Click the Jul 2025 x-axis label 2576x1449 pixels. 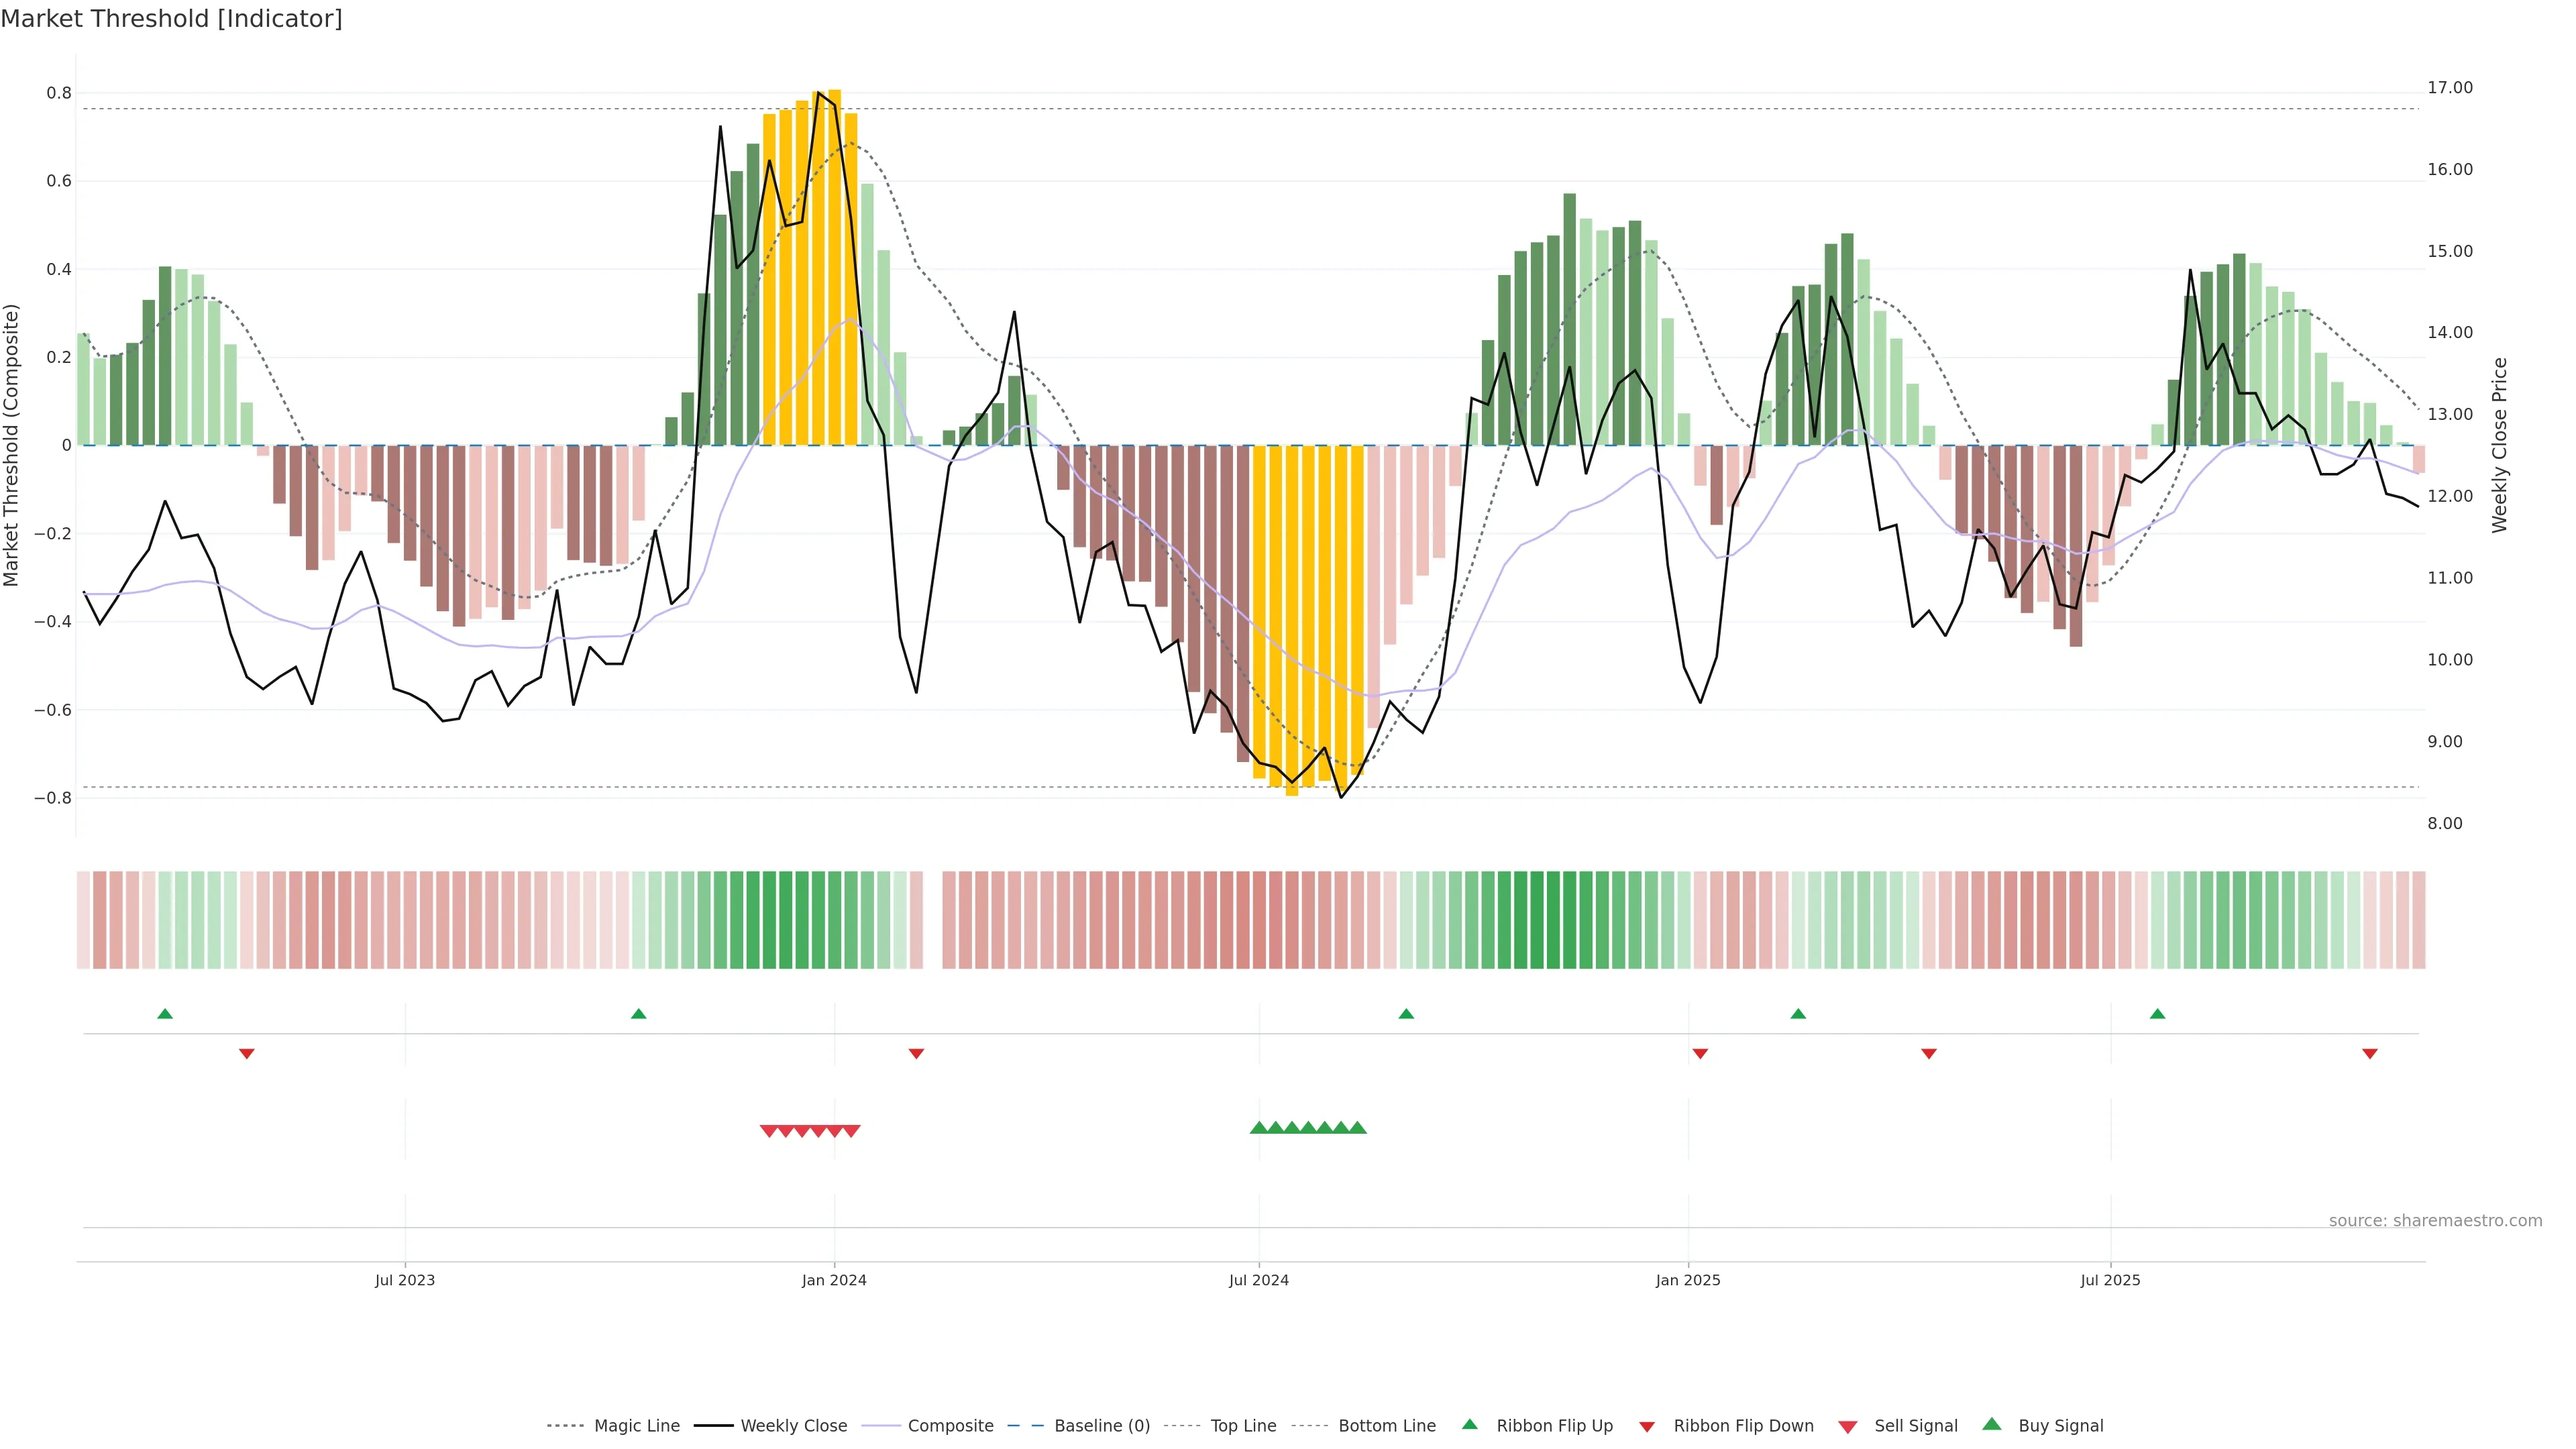2110,1280
